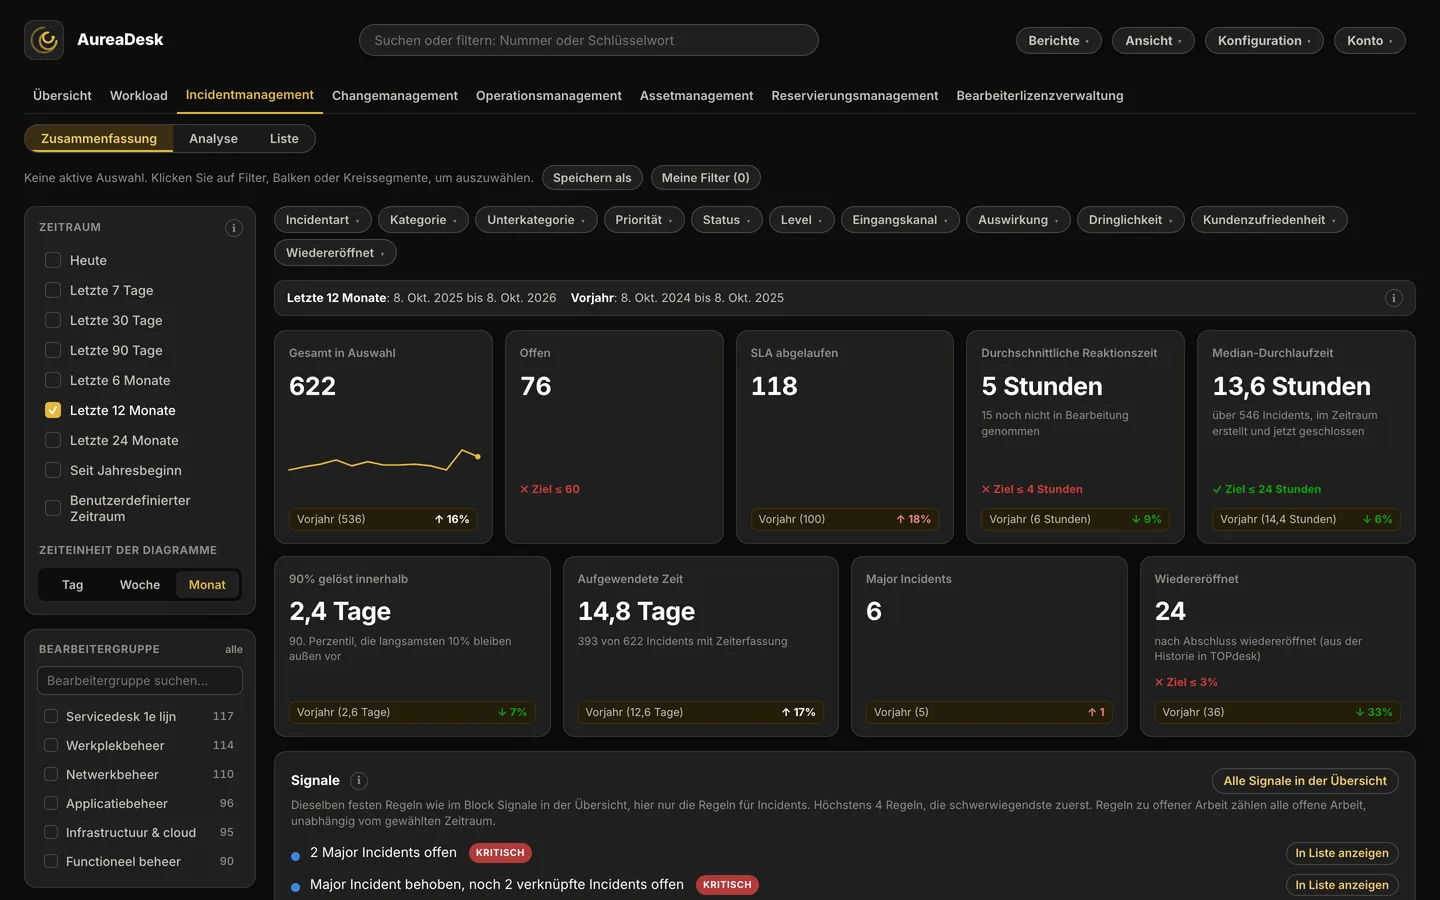Enable the Letzte 7 Tage checkbox

53,290
